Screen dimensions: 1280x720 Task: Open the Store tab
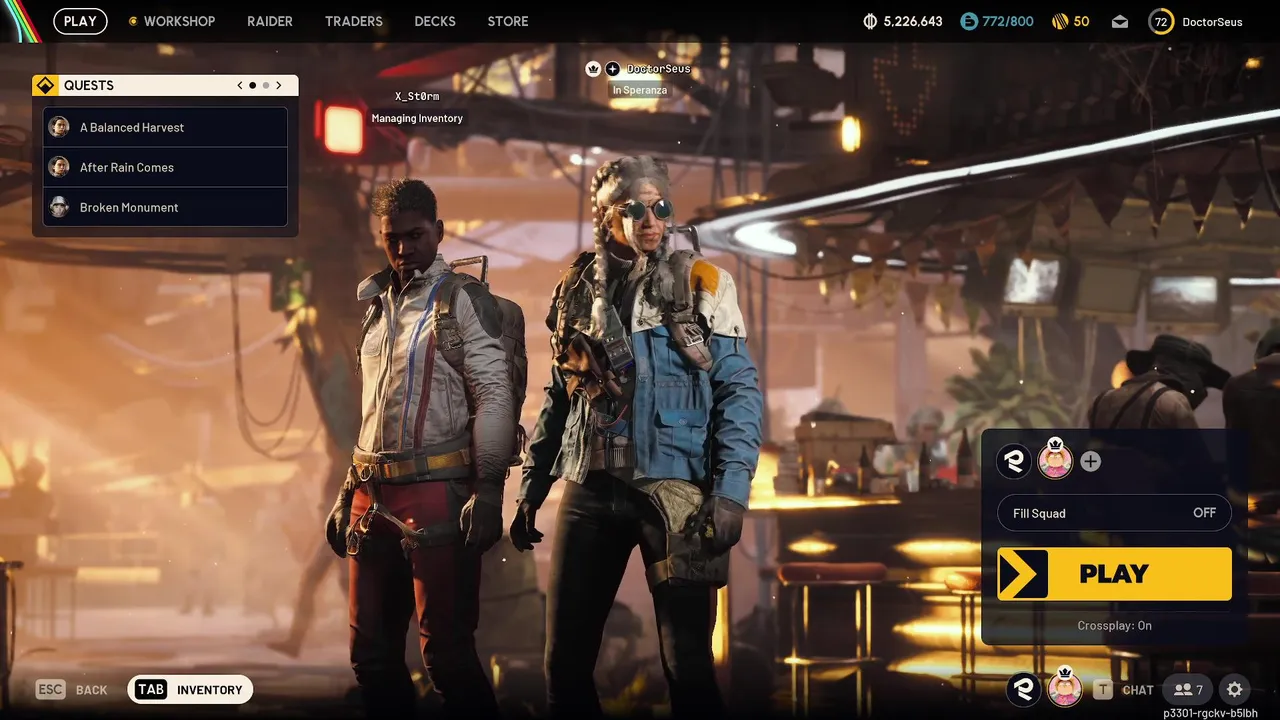click(508, 21)
